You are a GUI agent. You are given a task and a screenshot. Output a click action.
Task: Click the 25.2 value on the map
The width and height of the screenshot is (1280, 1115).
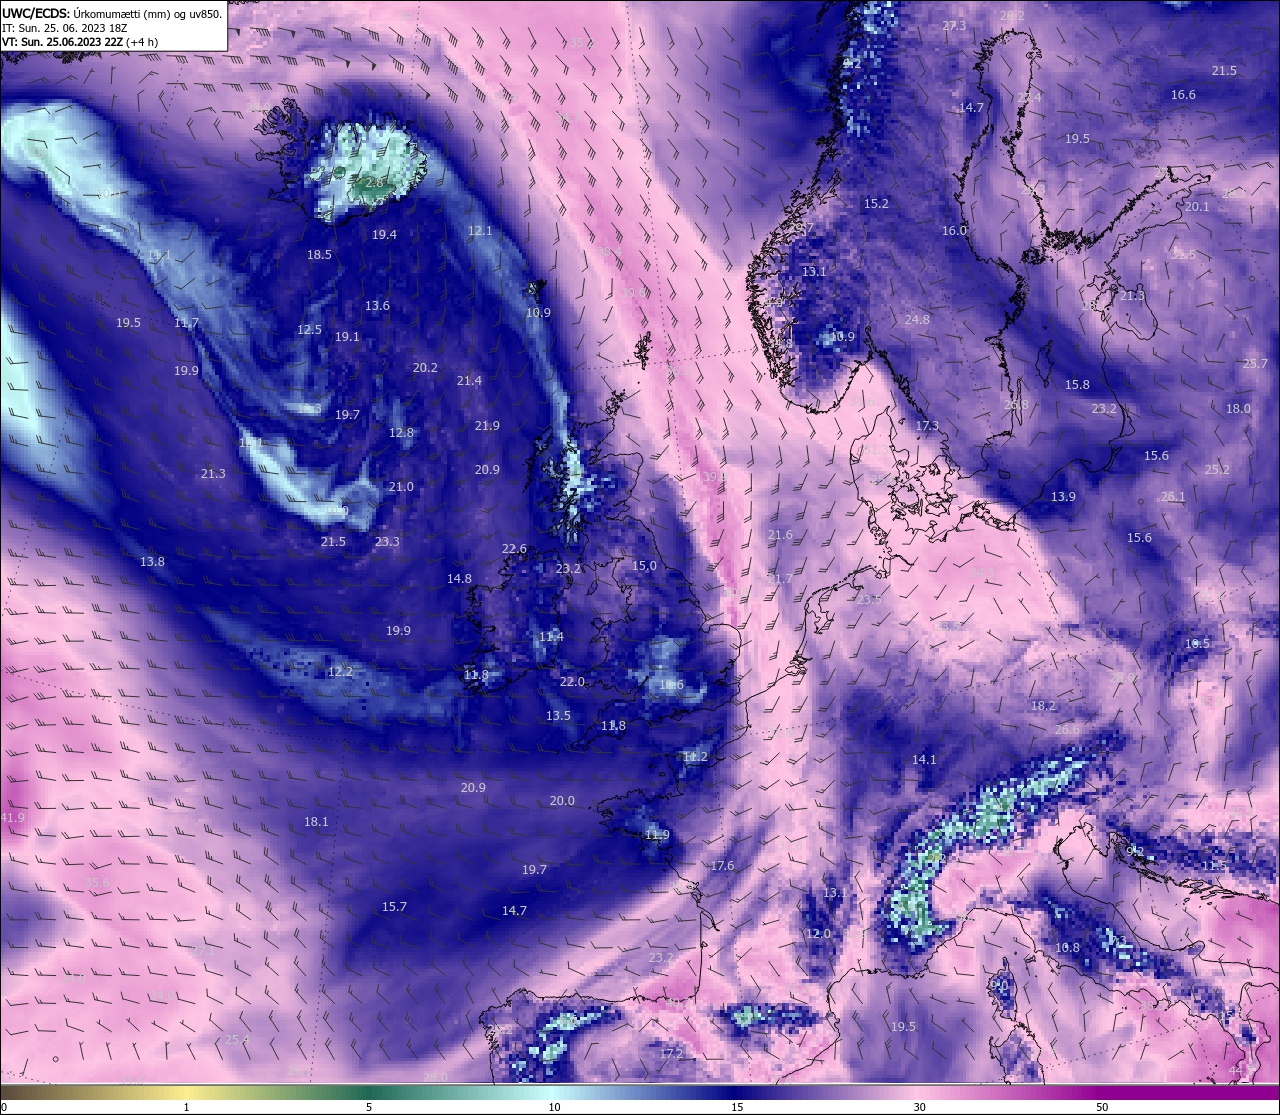(x=1217, y=469)
